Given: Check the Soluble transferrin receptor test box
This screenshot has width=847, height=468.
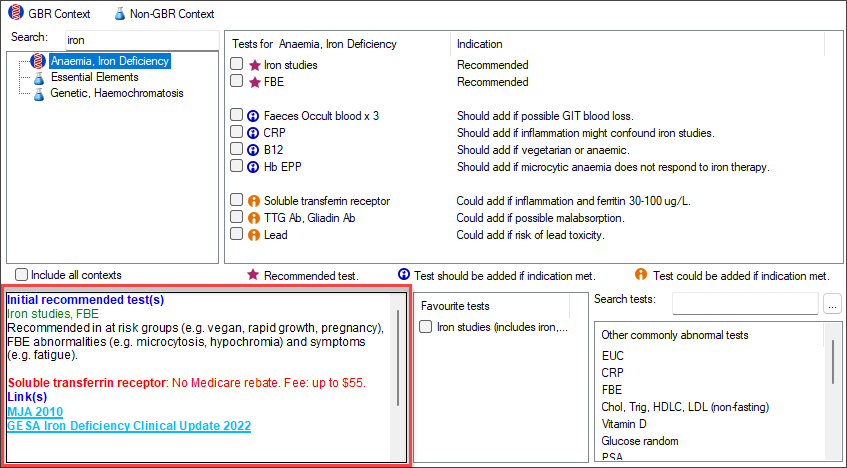Looking at the screenshot, I should (236, 201).
